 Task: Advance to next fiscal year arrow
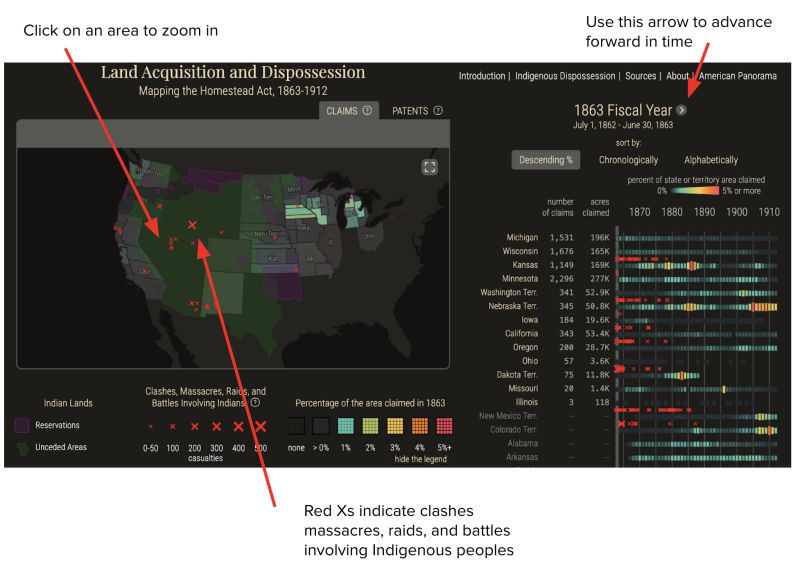(x=681, y=110)
